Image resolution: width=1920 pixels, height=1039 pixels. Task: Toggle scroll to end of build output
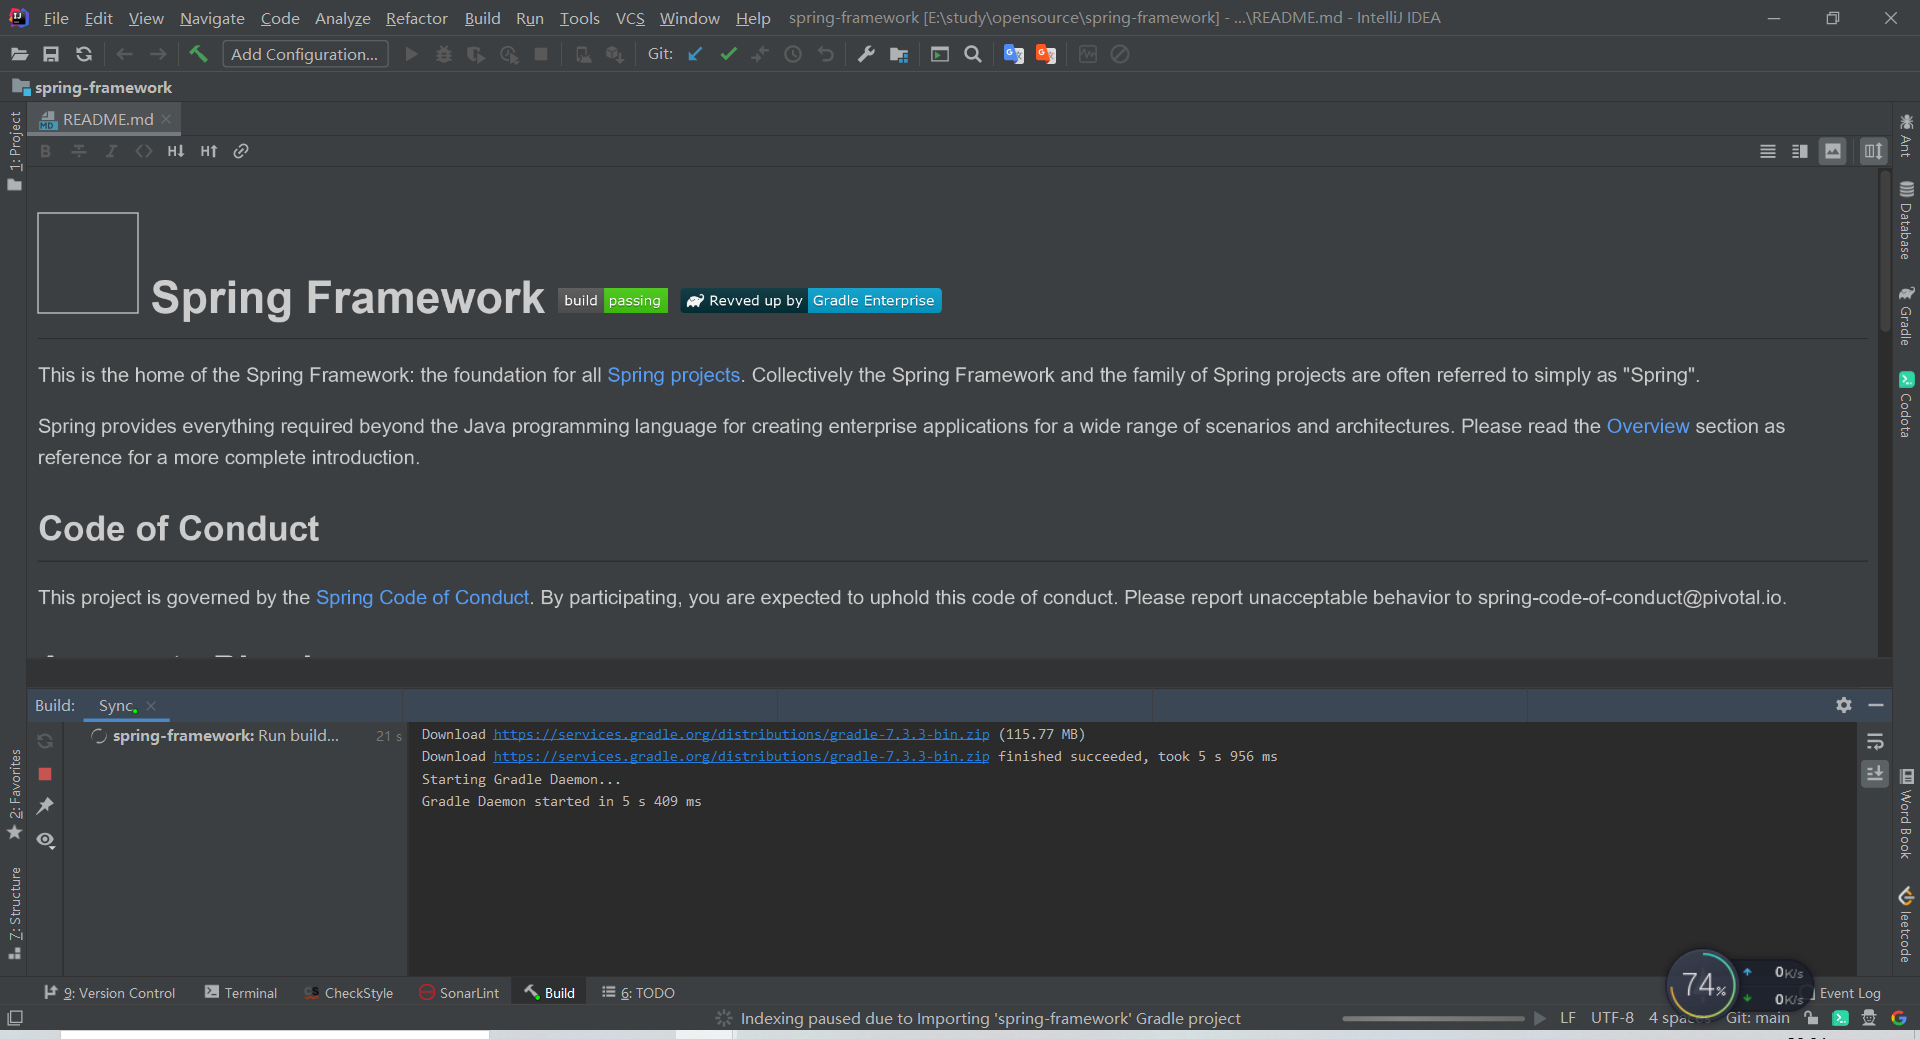tap(1875, 774)
